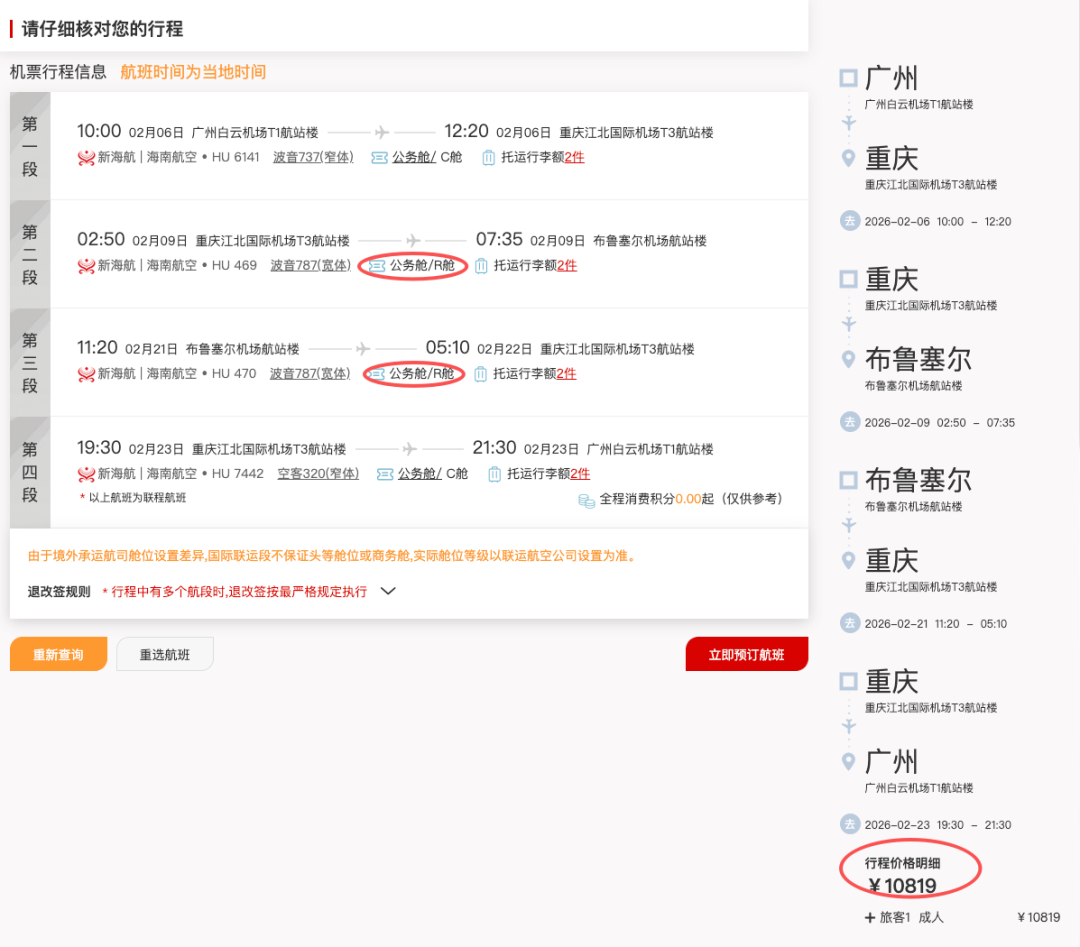Click the Hainan Airlines logo on segment one
This screenshot has width=1080, height=947.
(x=88, y=157)
